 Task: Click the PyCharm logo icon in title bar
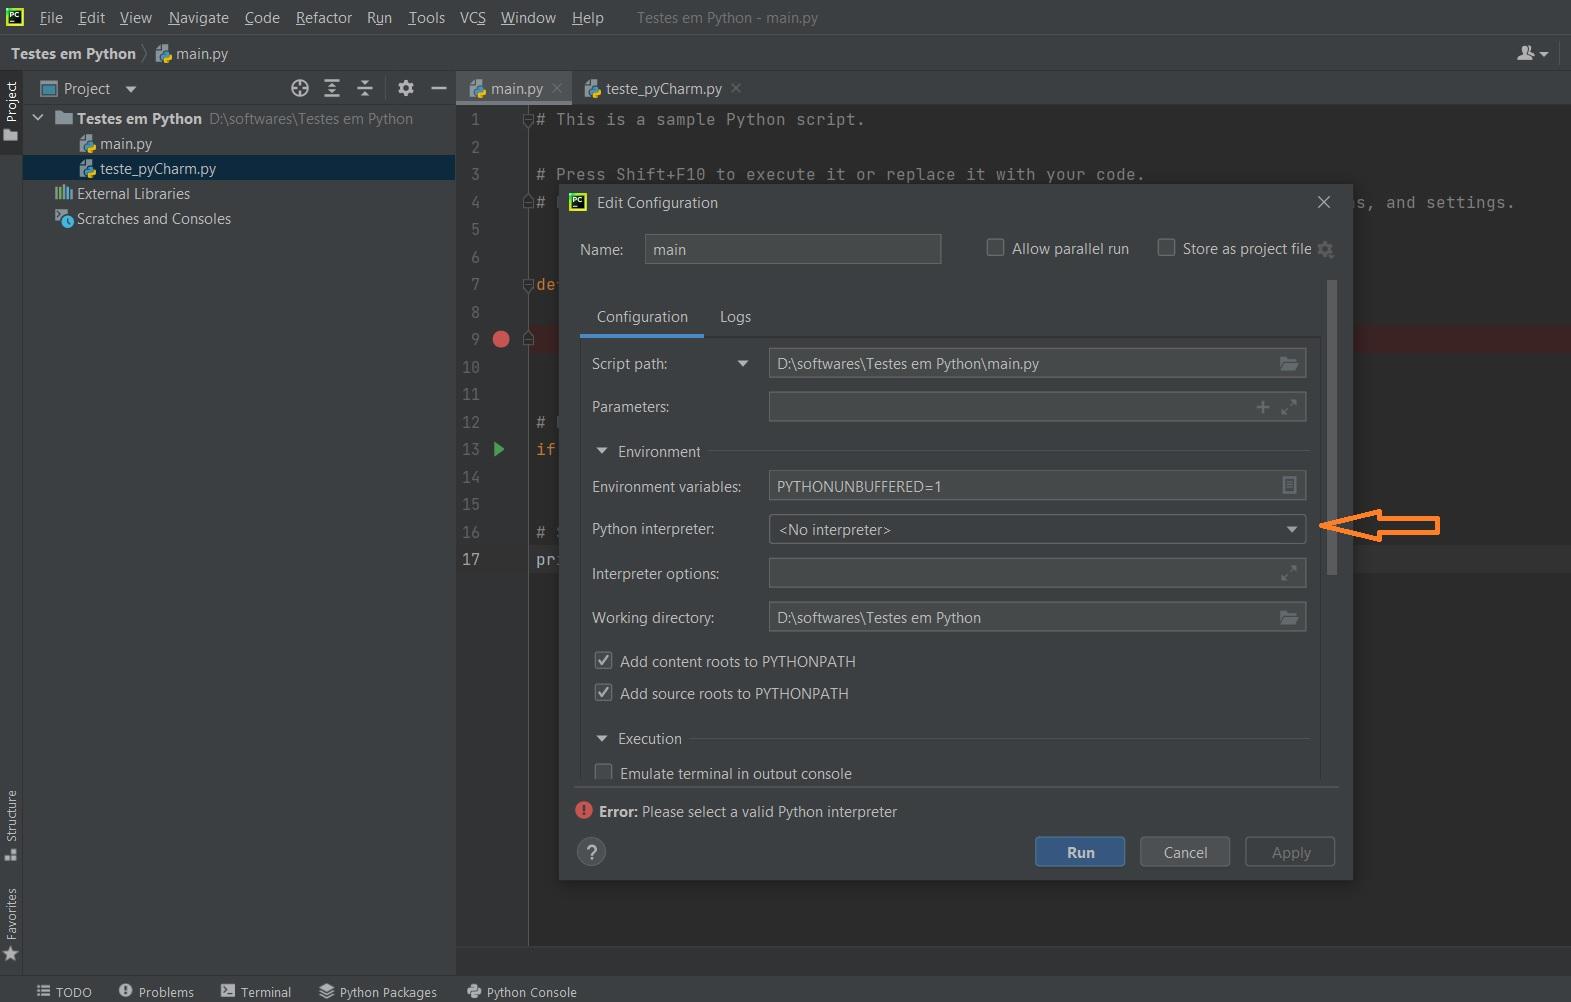tap(15, 17)
